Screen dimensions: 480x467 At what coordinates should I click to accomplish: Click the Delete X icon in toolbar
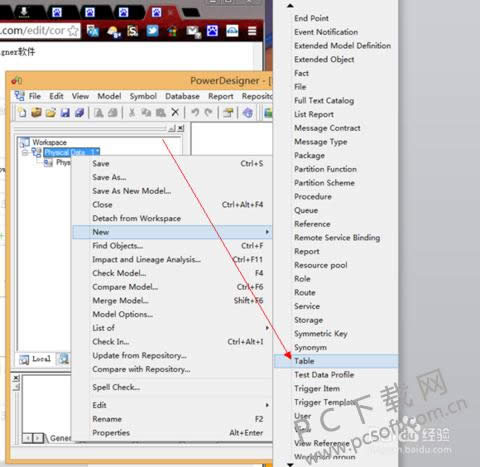point(175,113)
